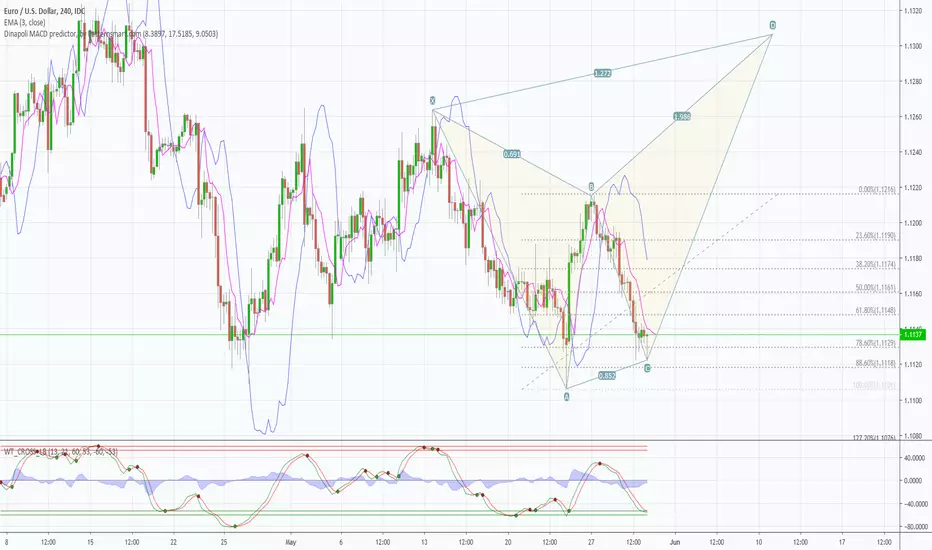
Task: Click 1.1180 on the price axis
Action: click(x=913, y=259)
